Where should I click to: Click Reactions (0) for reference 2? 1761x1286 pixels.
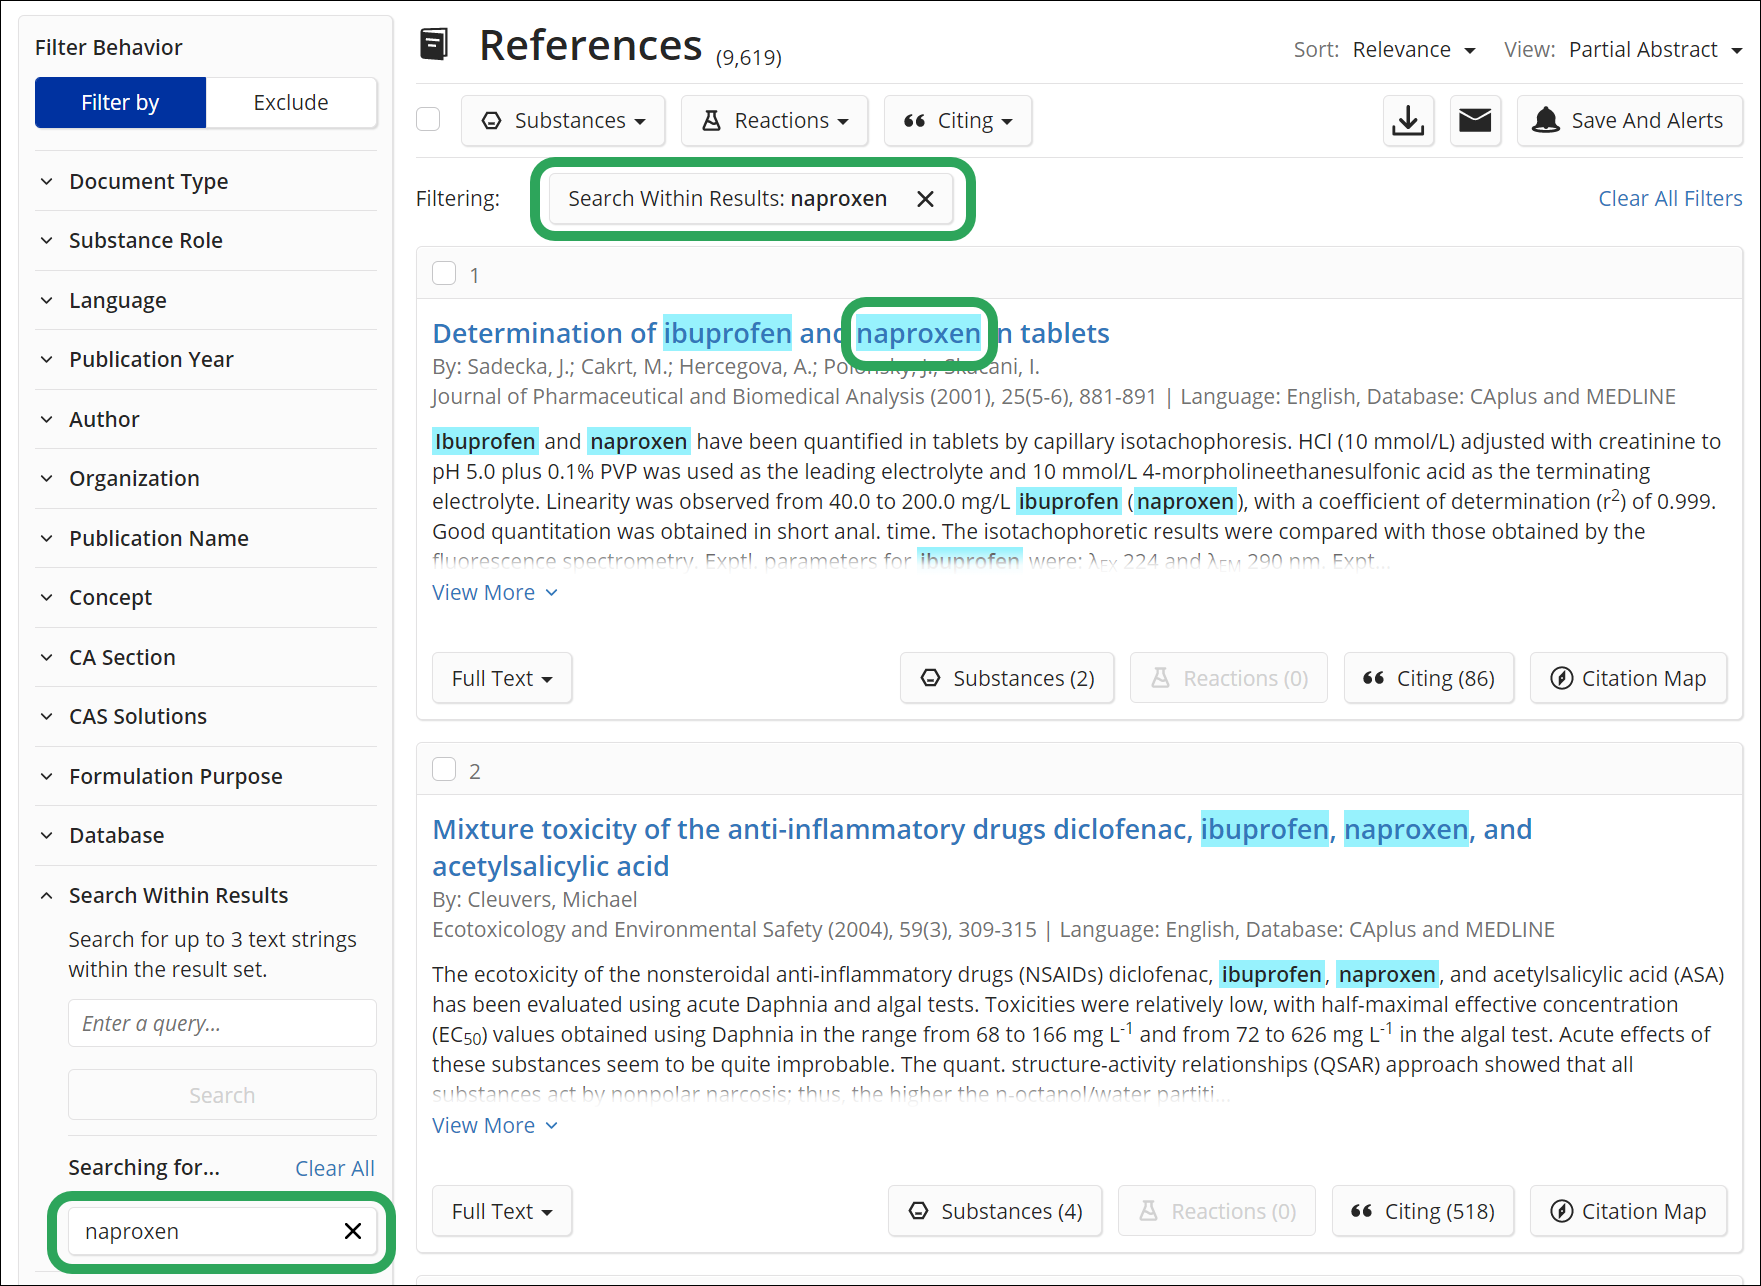click(x=1217, y=1211)
